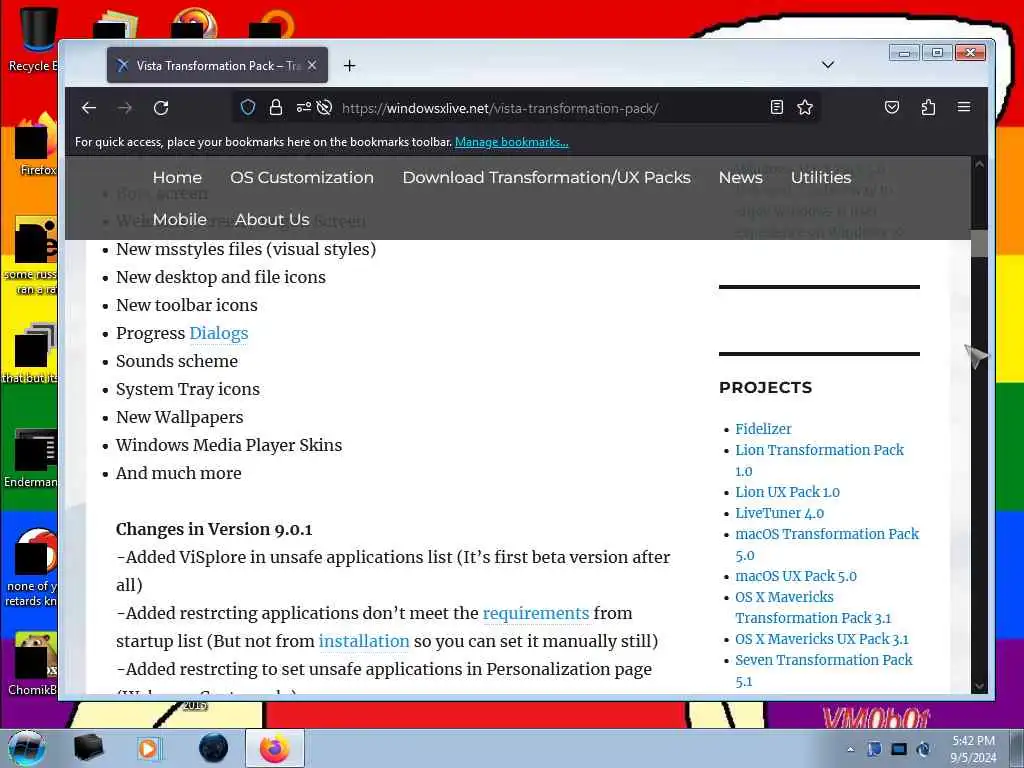Follow the requirements link
Image resolution: width=1024 pixels, height=768 pixels.
tap(536, 613)
